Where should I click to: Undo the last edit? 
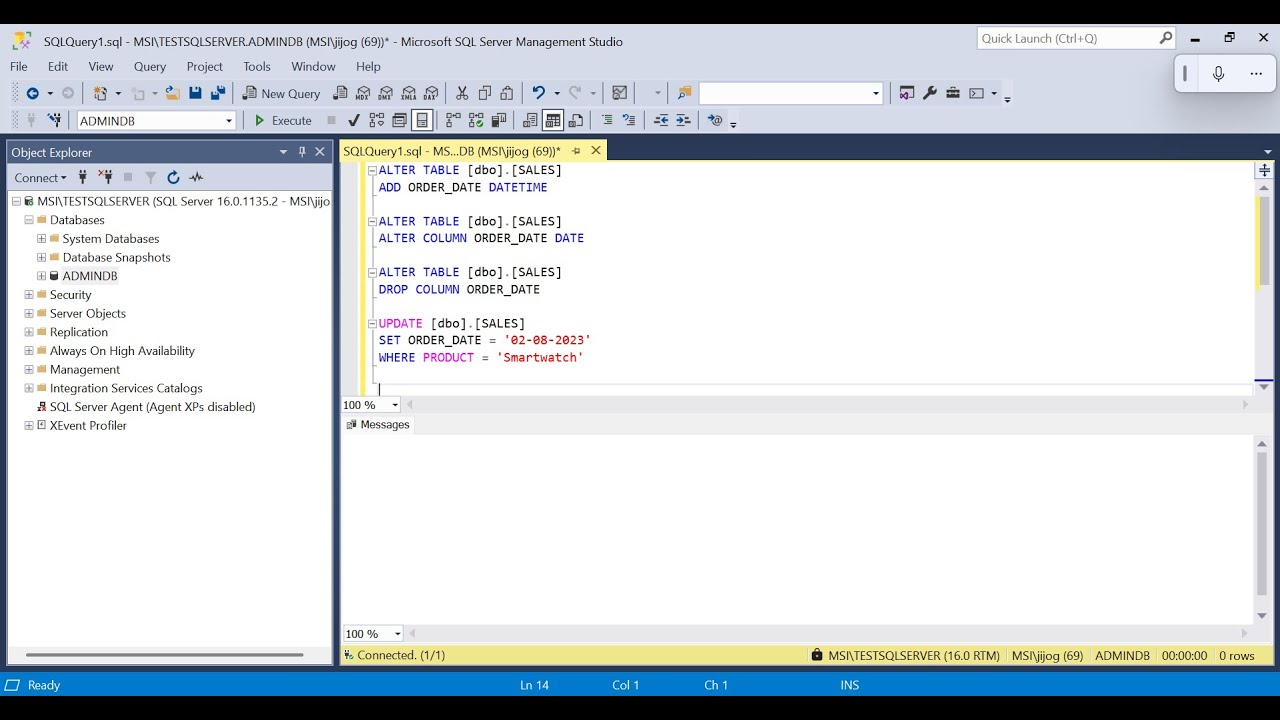538,93
